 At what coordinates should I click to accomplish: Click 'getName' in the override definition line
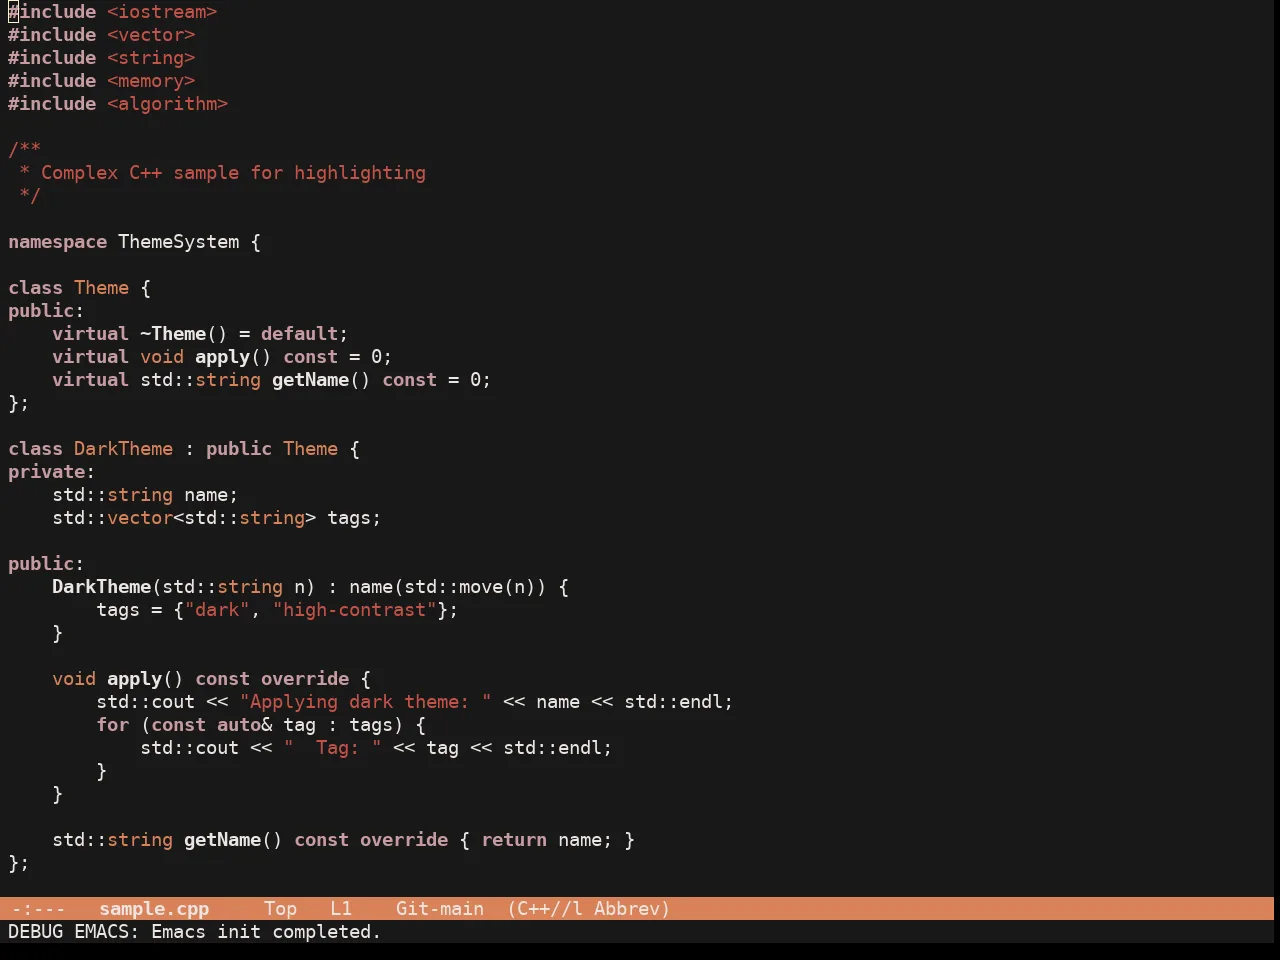(223, 840)
